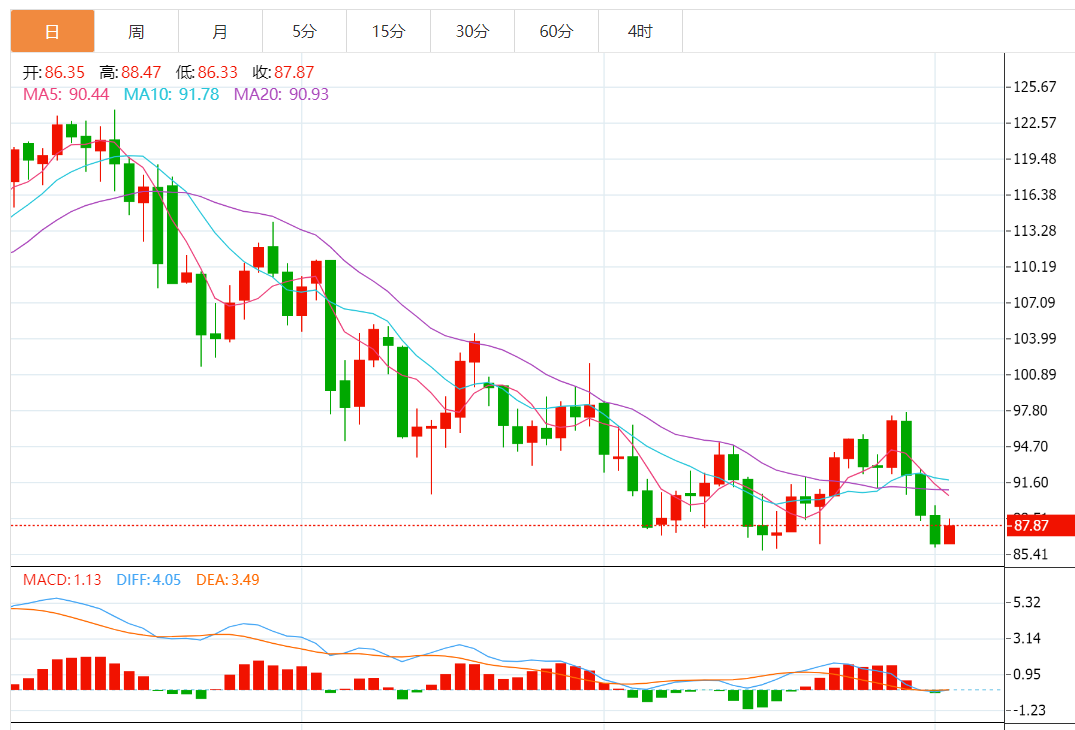1075x730 pixels.
Task: Click the DIFF: 4.05 label
Action: (149, 580)
